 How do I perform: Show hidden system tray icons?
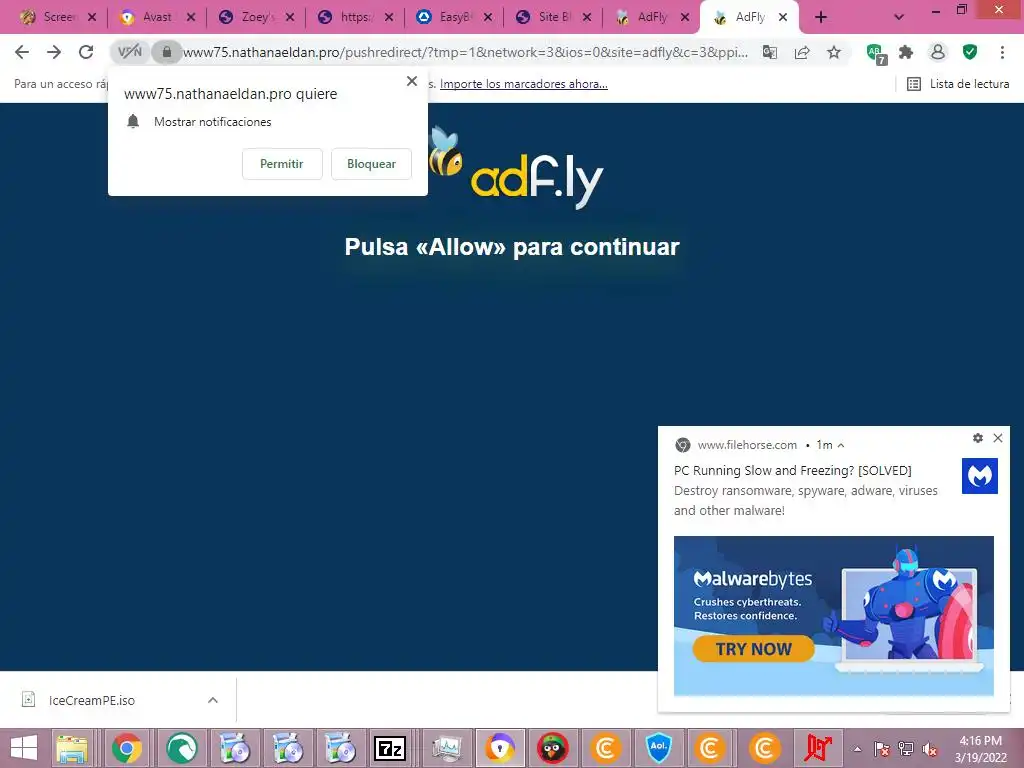(857, 749)
